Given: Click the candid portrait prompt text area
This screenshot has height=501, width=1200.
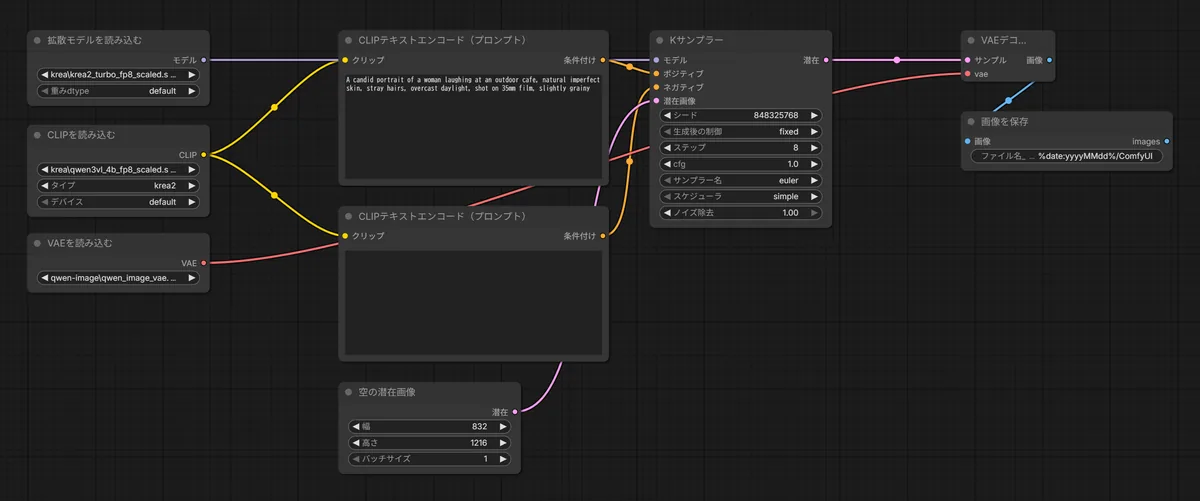Looking at the screenshot, I should [x=474, y=126].
